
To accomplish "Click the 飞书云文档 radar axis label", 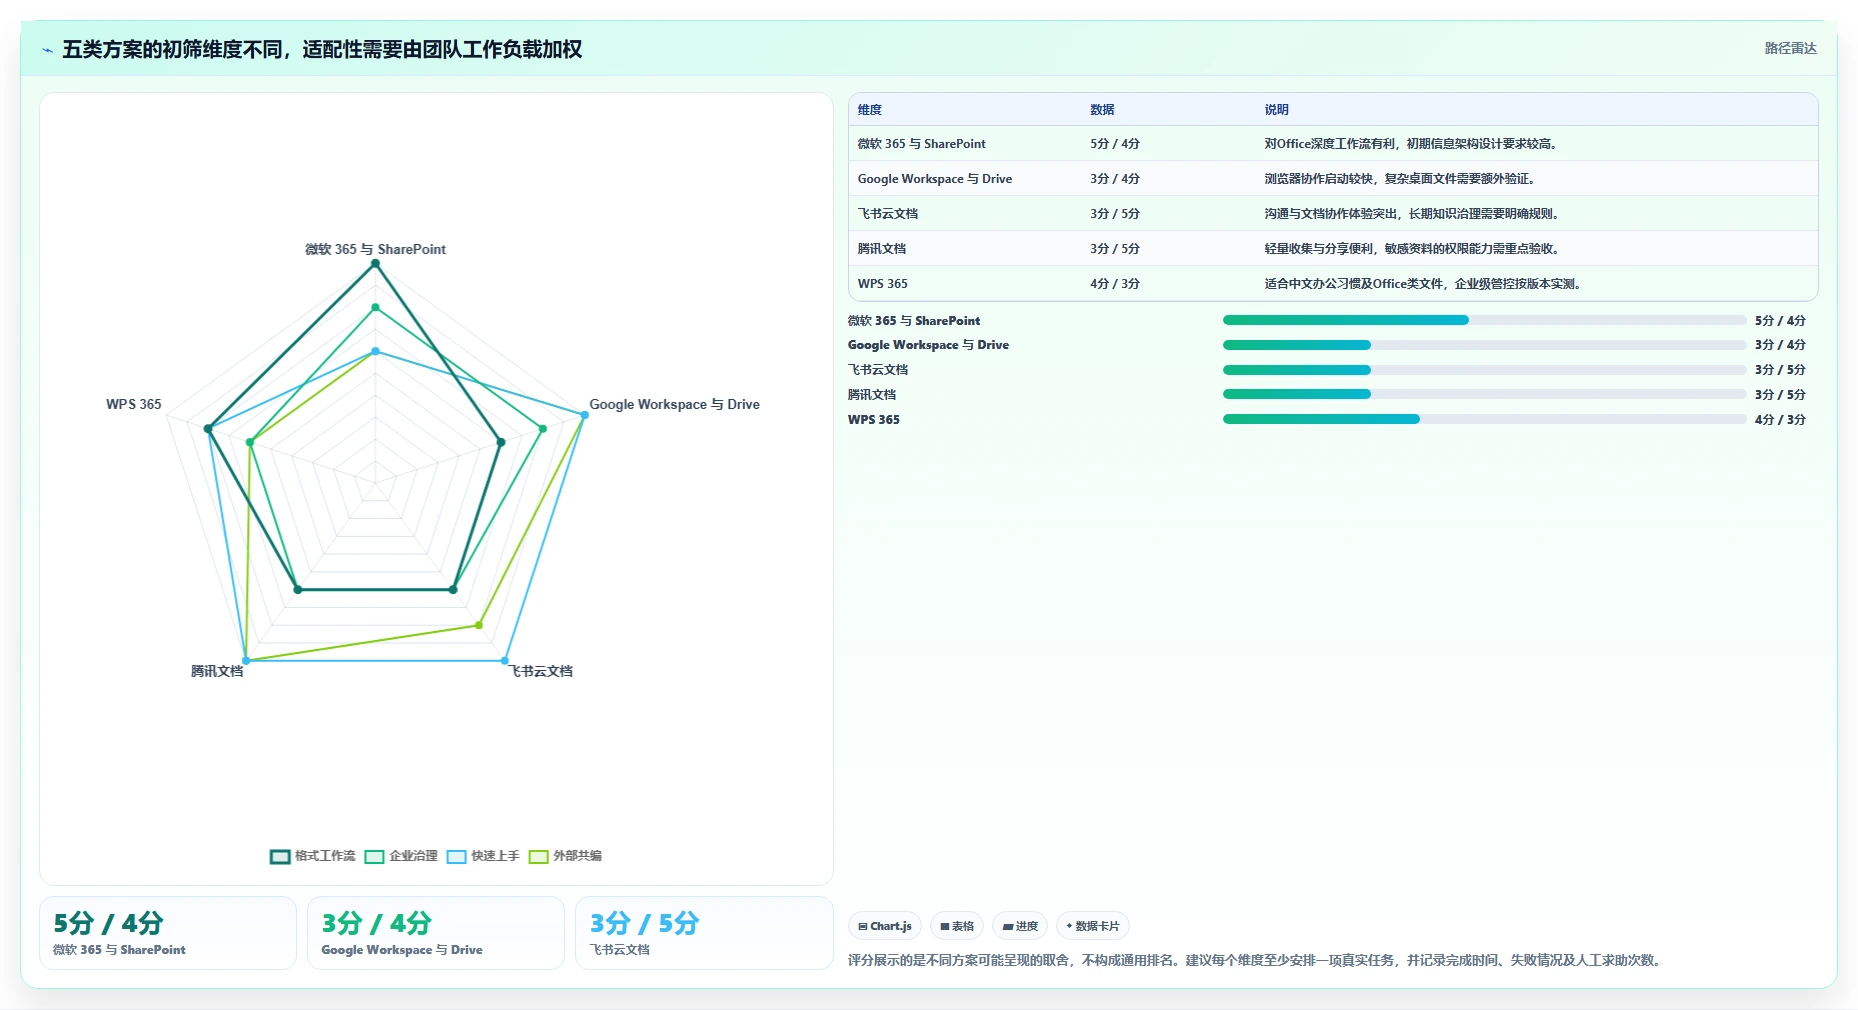I will tap(541, 671).
